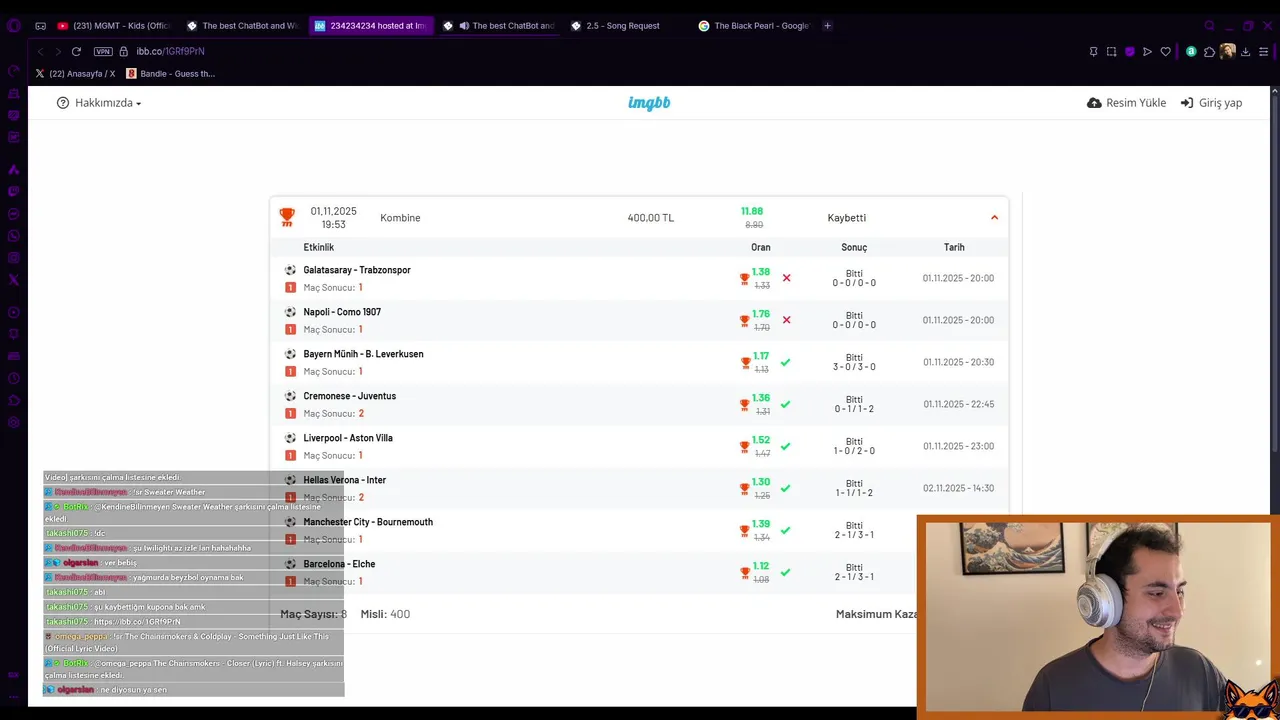Click the green 11.68 total odds
The width and height of the screenshot is (1280, 720).
[x=752, y=211]
